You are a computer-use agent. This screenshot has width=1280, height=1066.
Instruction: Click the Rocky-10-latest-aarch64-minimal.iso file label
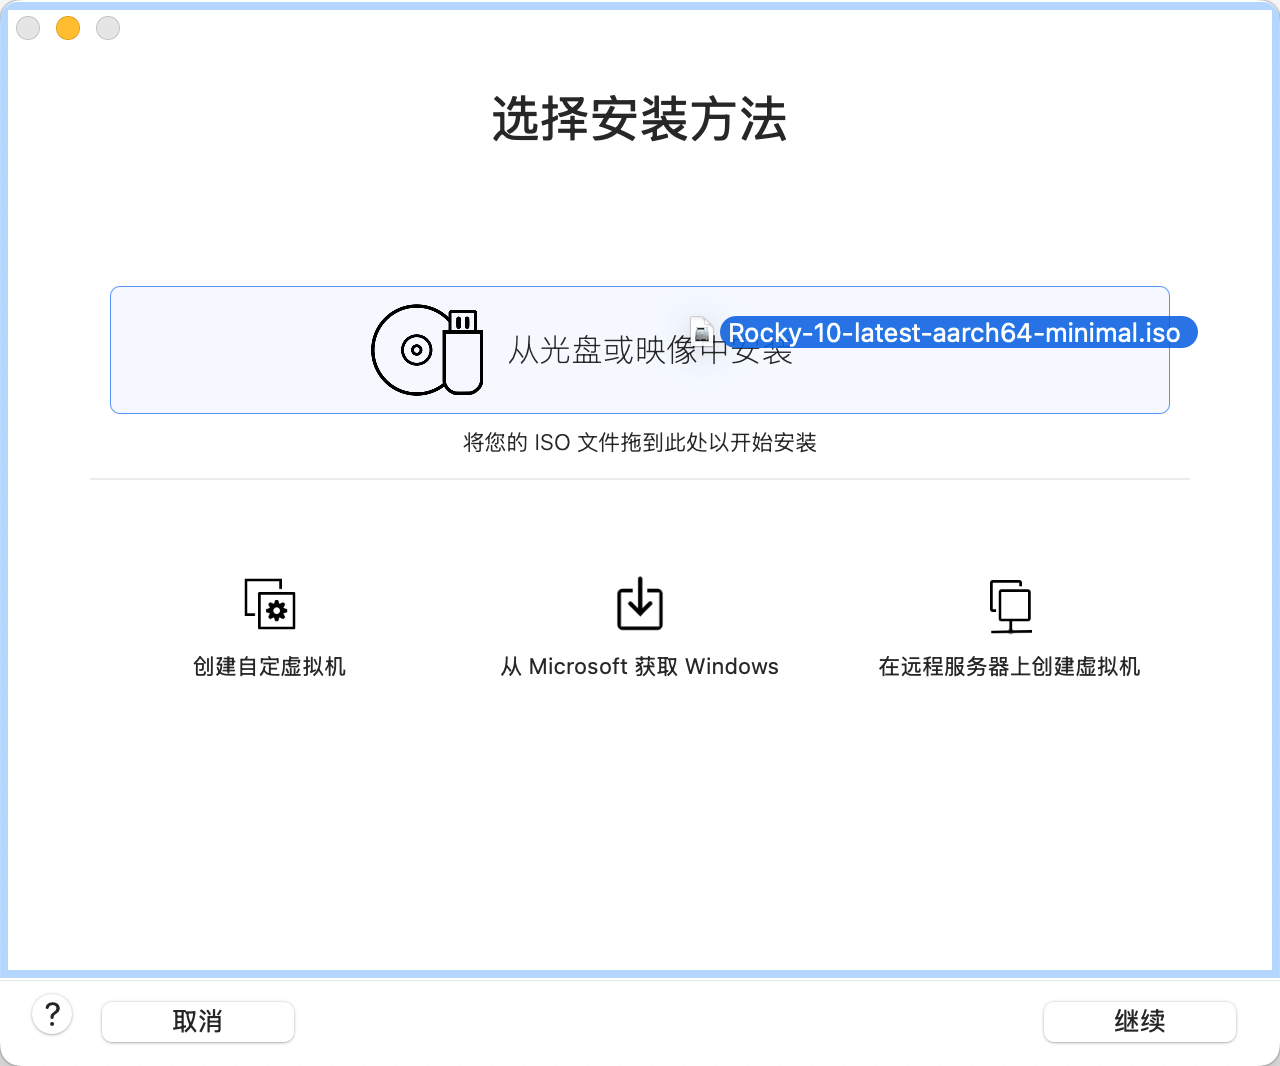pos(958,332)
